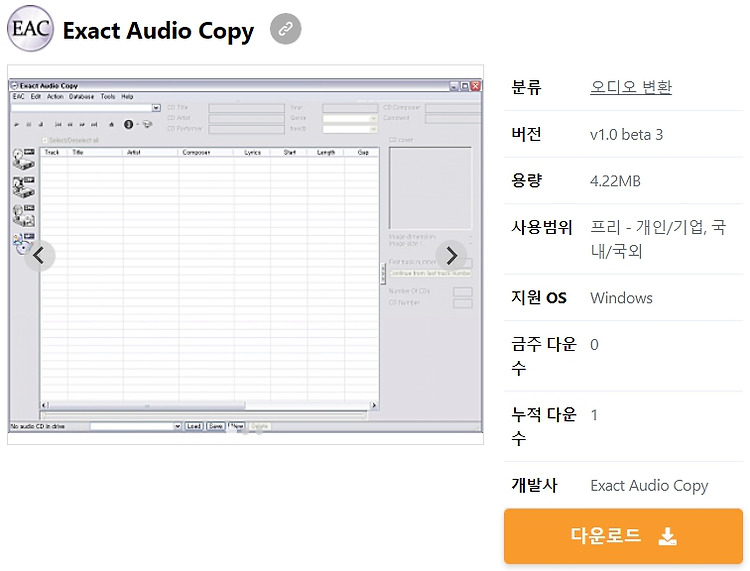
Task: Click the Number Of CDs input box
Action: tap(463, 292)
